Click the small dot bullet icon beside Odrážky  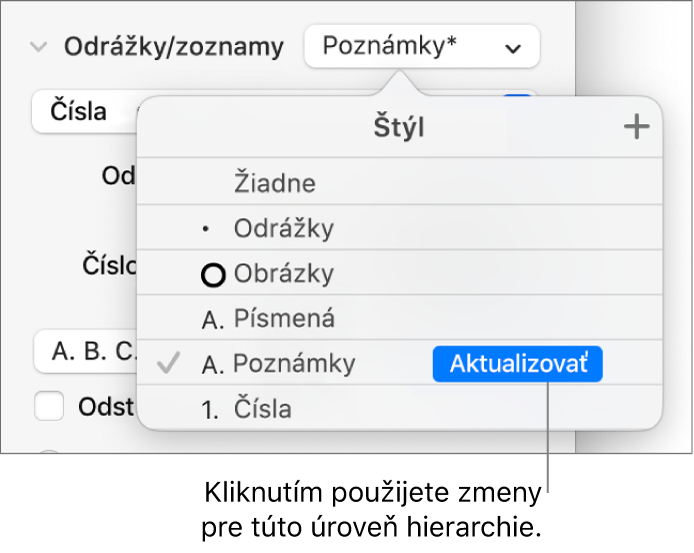click(x=207, y=230)
